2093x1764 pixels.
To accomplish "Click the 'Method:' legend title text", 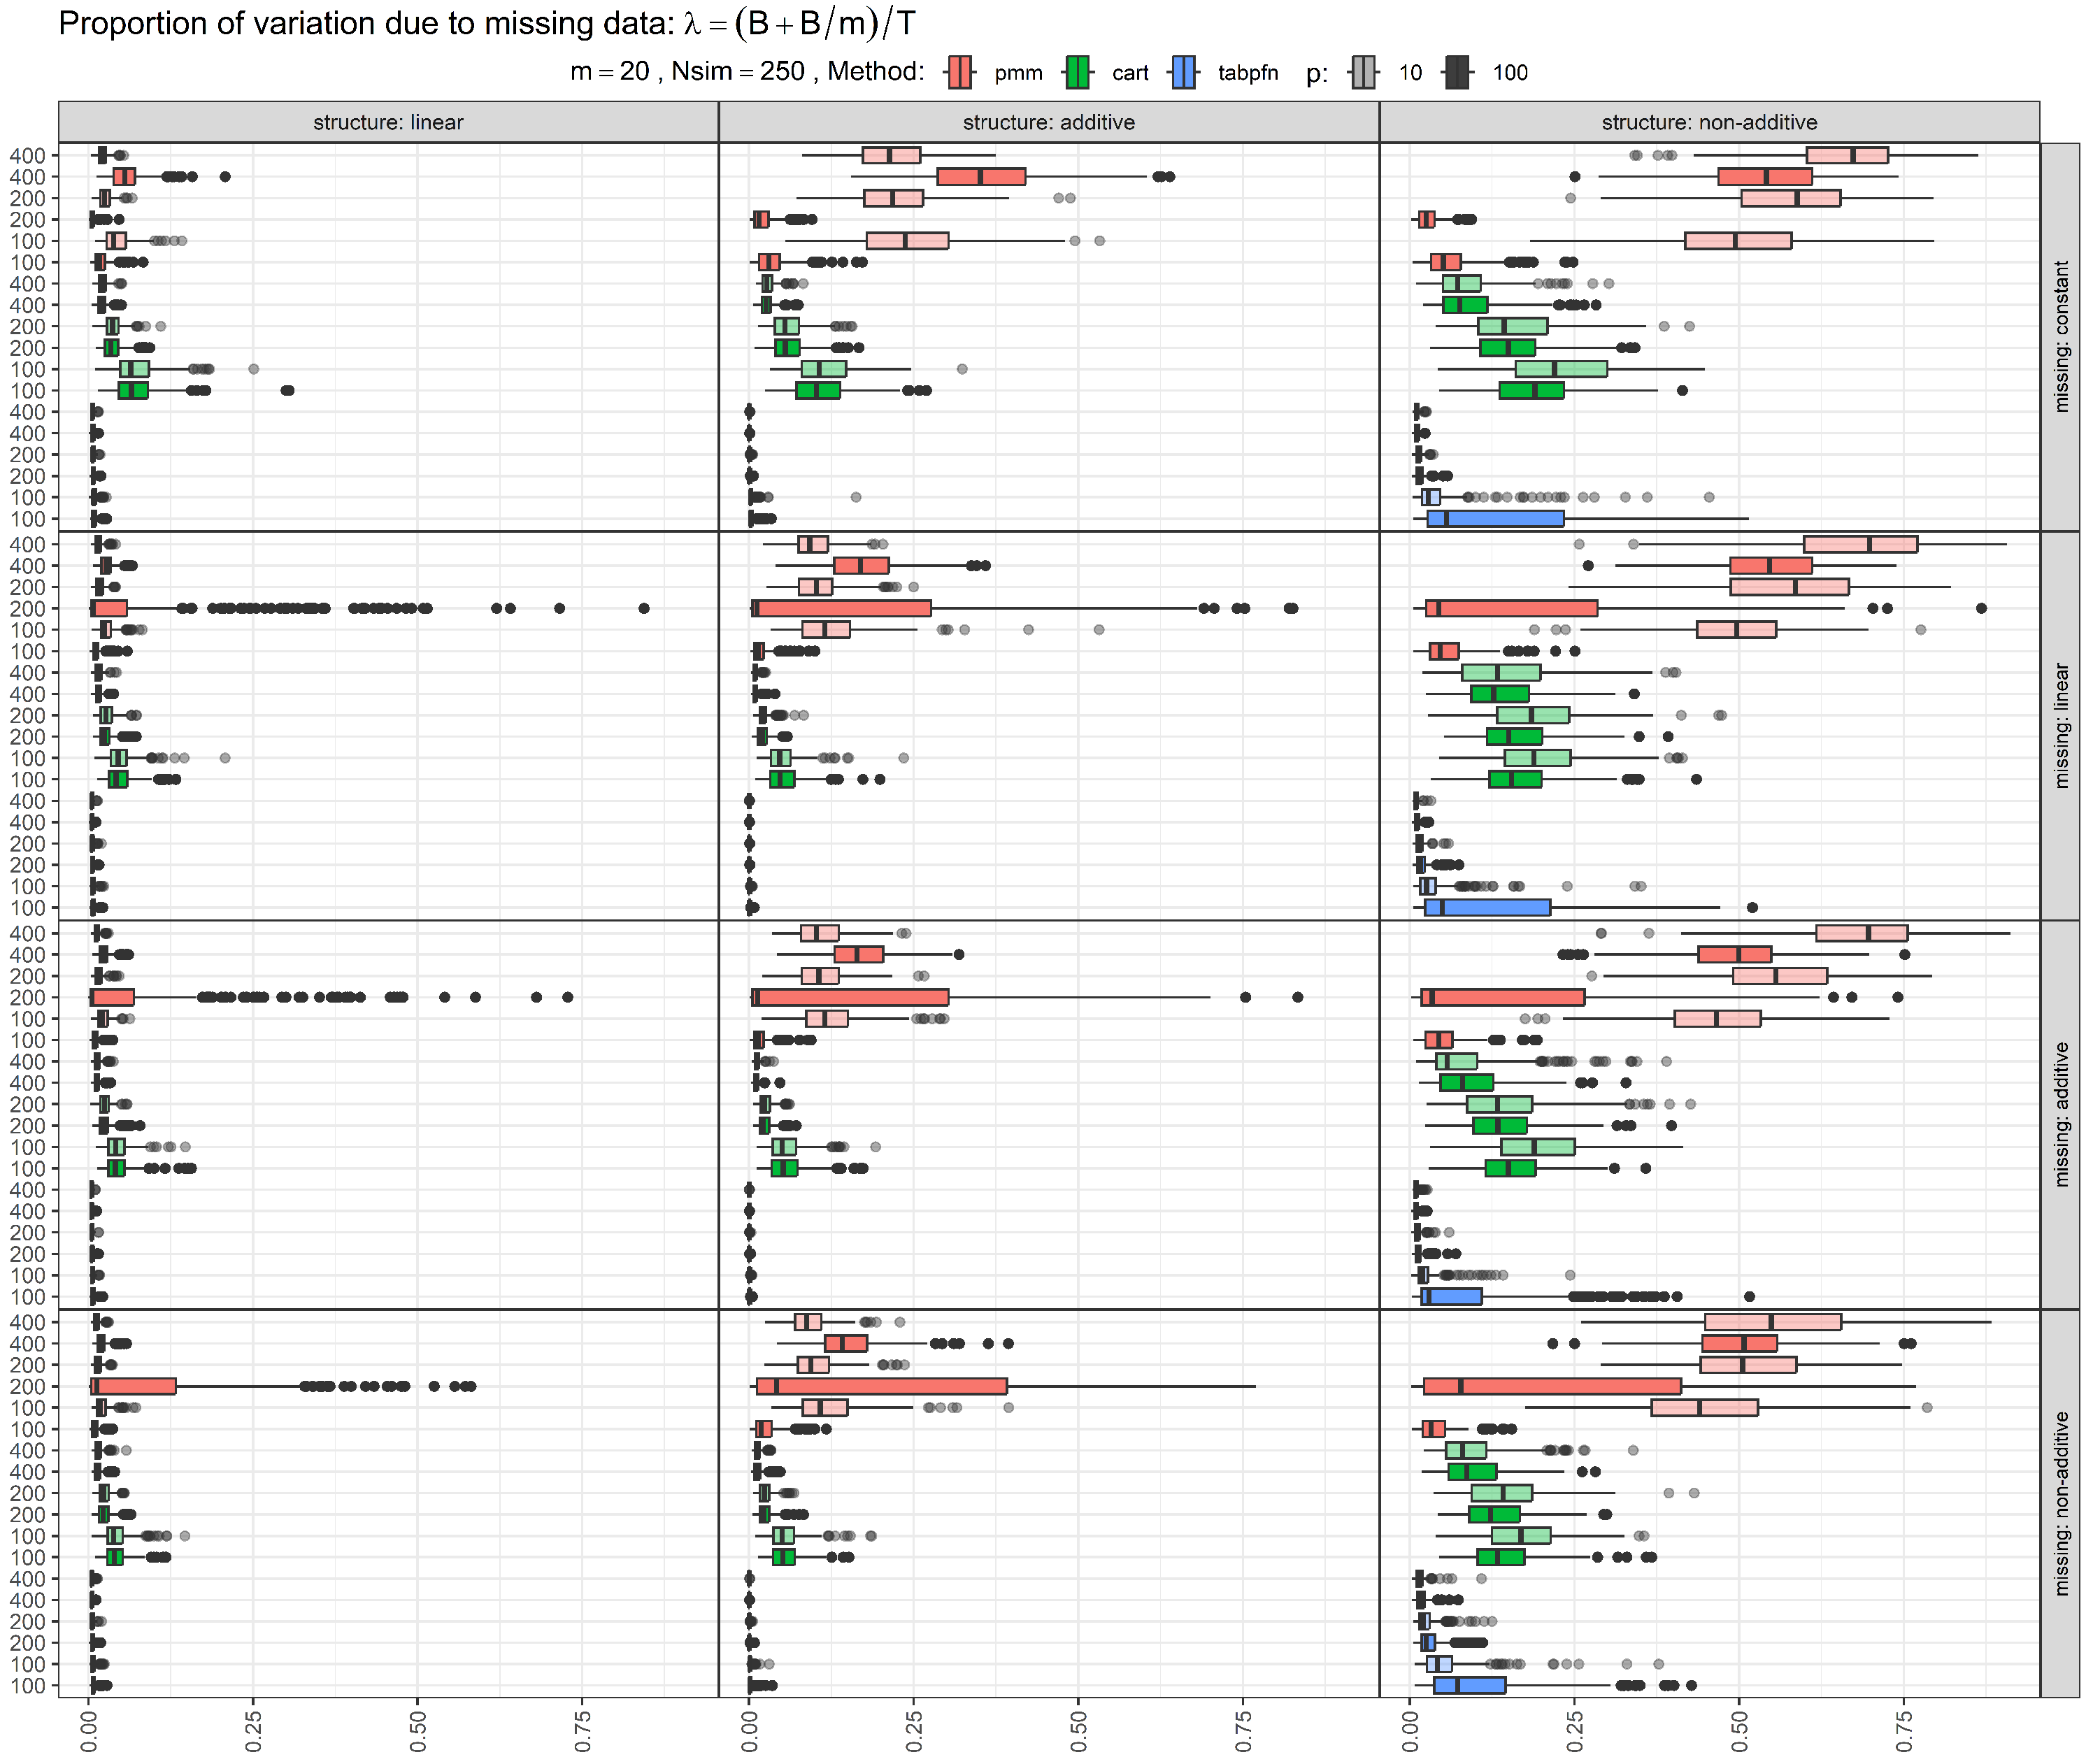I will 875,72.
